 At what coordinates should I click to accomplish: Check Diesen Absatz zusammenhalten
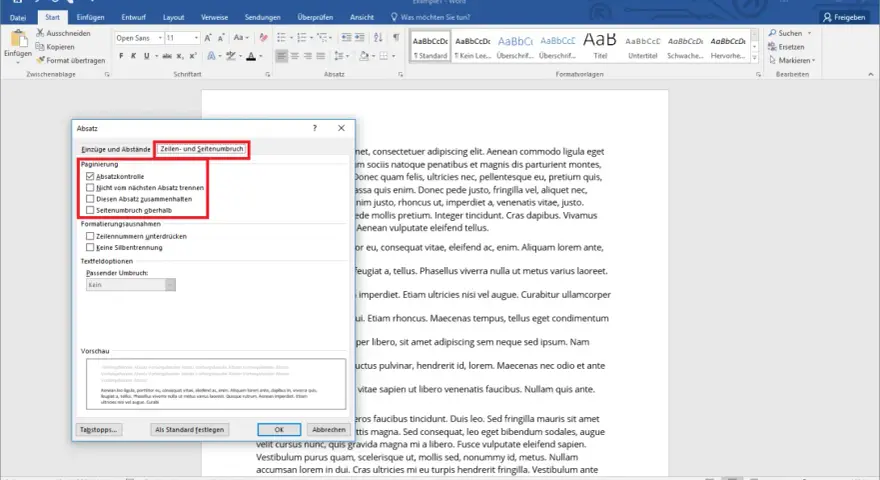click(x=90, y=199)
